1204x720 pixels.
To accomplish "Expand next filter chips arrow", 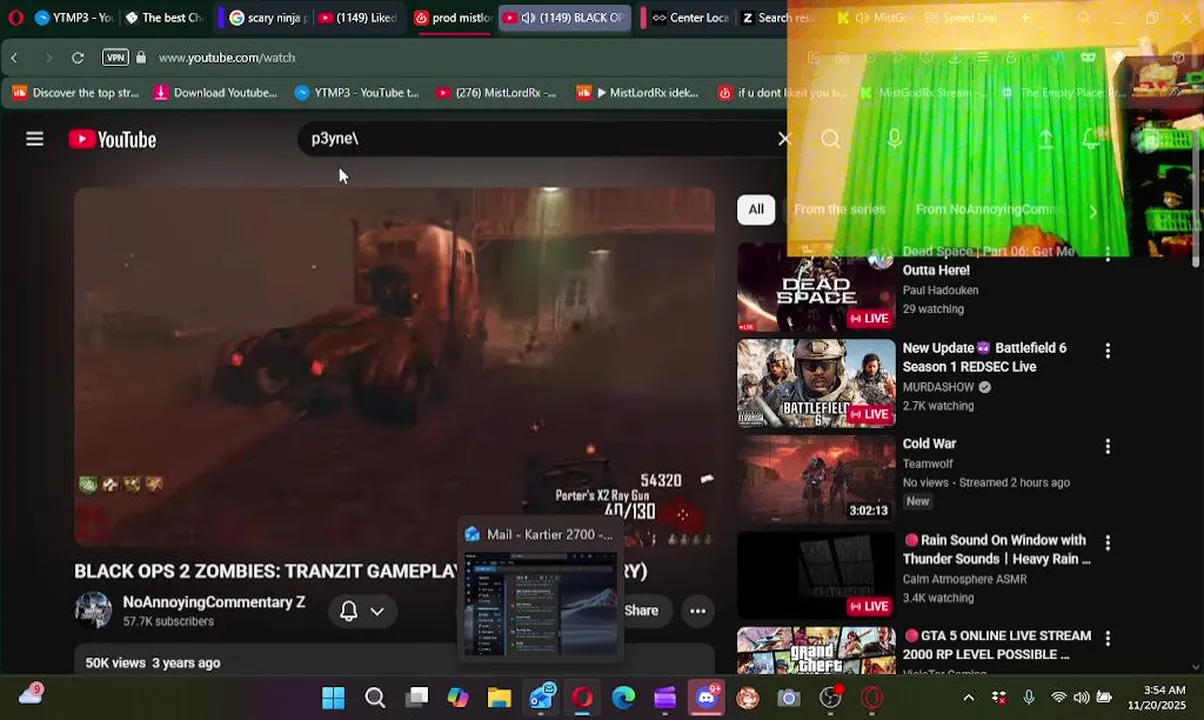I will click(1093, 211).
